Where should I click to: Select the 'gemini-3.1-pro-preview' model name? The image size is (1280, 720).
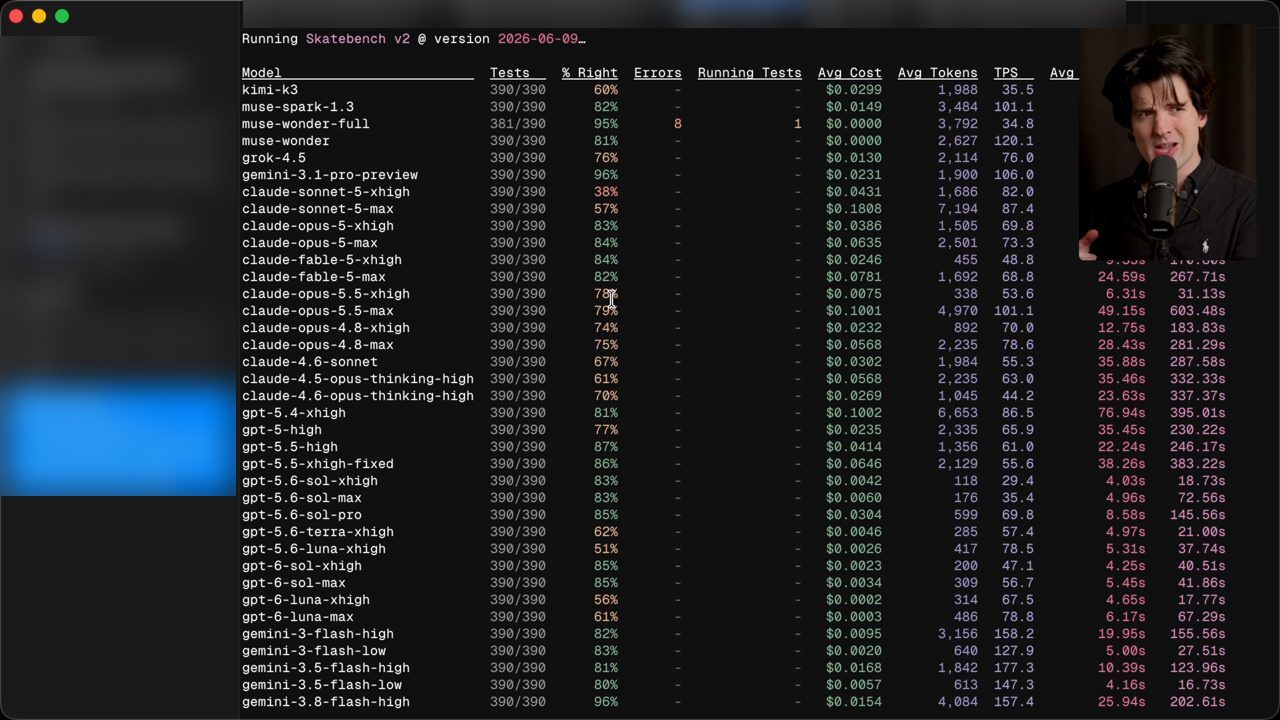330,175
